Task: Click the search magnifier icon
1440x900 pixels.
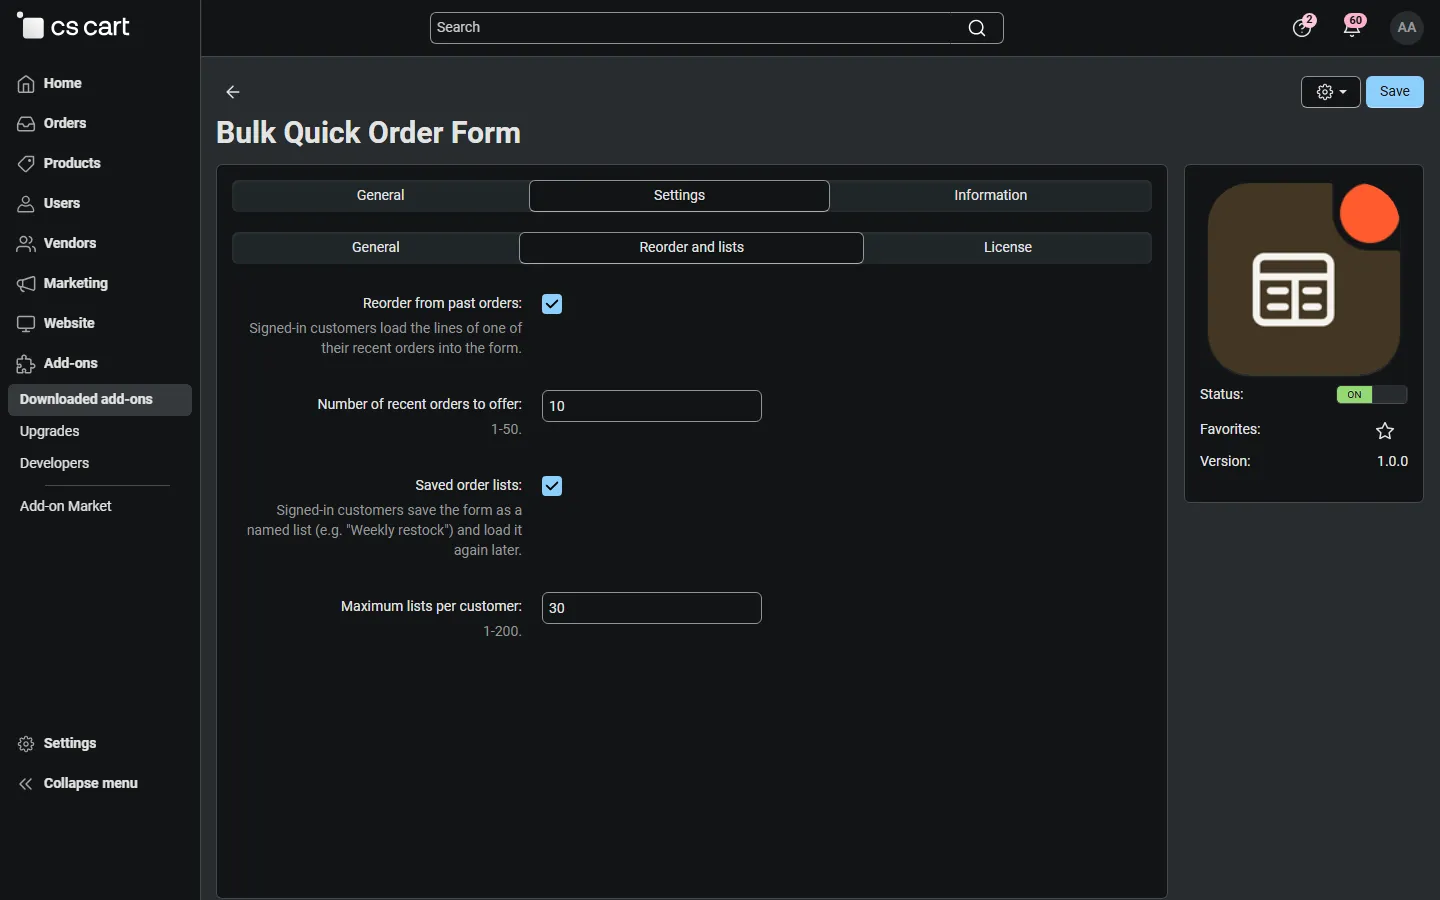Action: pyautogui.click(x=977, y=28)
